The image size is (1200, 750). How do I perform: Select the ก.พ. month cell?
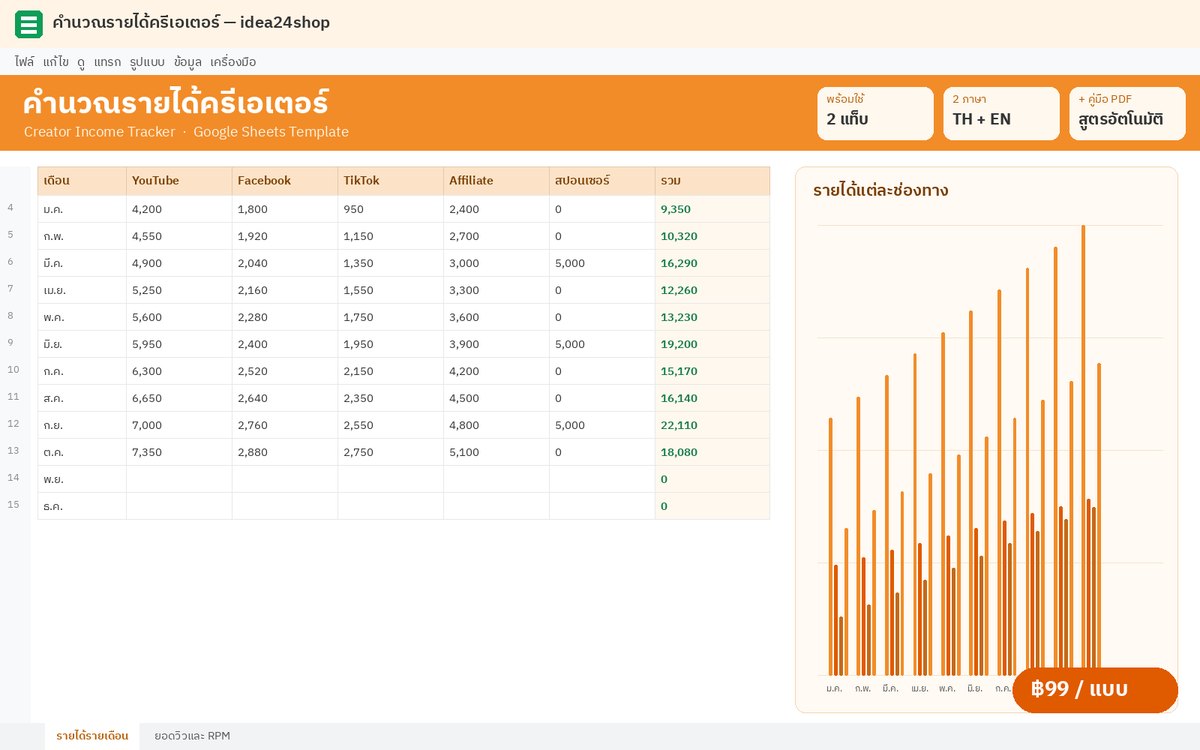point(82,236)
